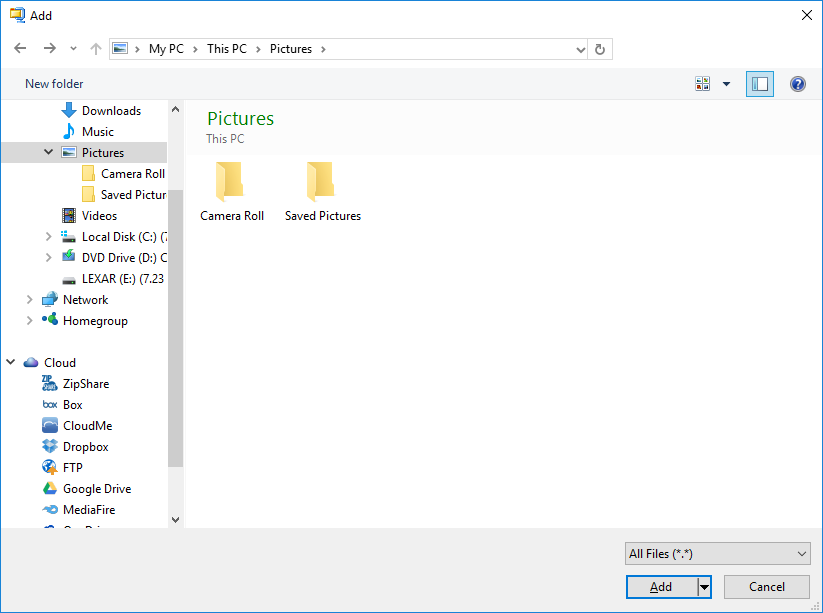The width and height of the screenshot is (823, 613).
Task: Open the FTP connection entry
Action: [62, 468]
